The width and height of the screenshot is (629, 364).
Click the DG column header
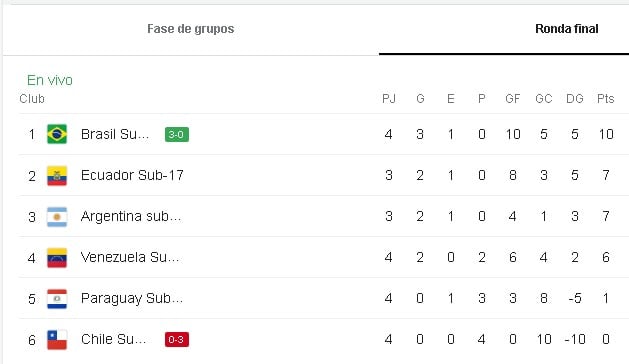coord(574,99)
